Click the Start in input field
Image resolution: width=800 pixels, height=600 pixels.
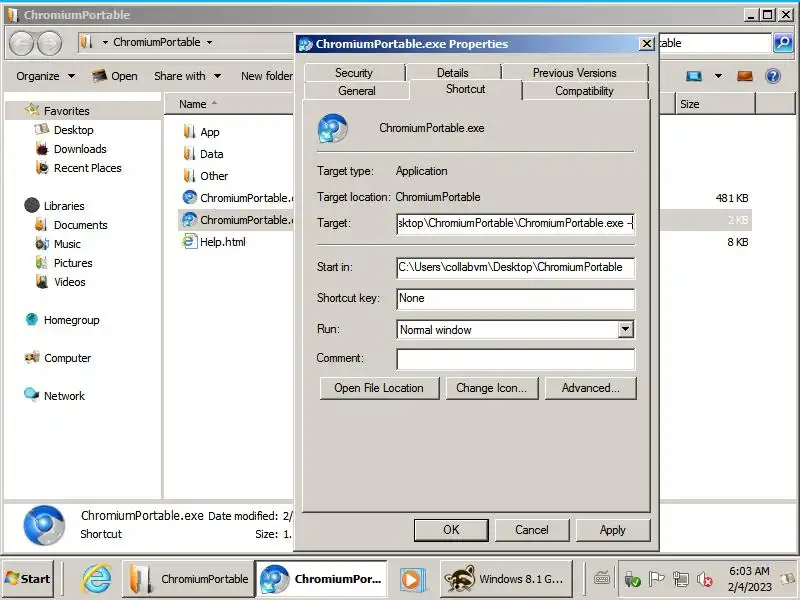click(515, 267)
